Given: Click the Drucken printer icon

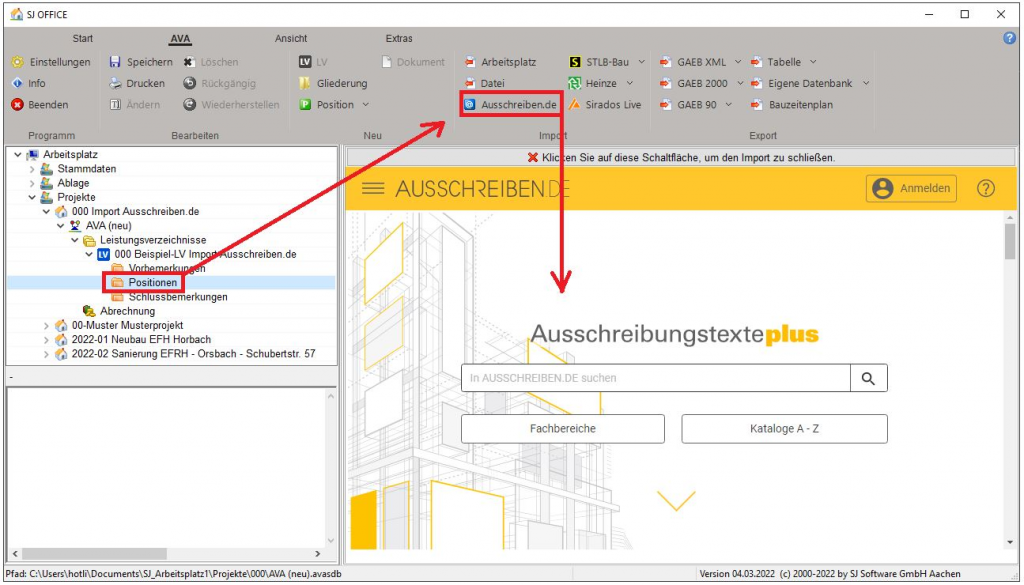Looking at the screenshot, I should (x=115, y=83).
